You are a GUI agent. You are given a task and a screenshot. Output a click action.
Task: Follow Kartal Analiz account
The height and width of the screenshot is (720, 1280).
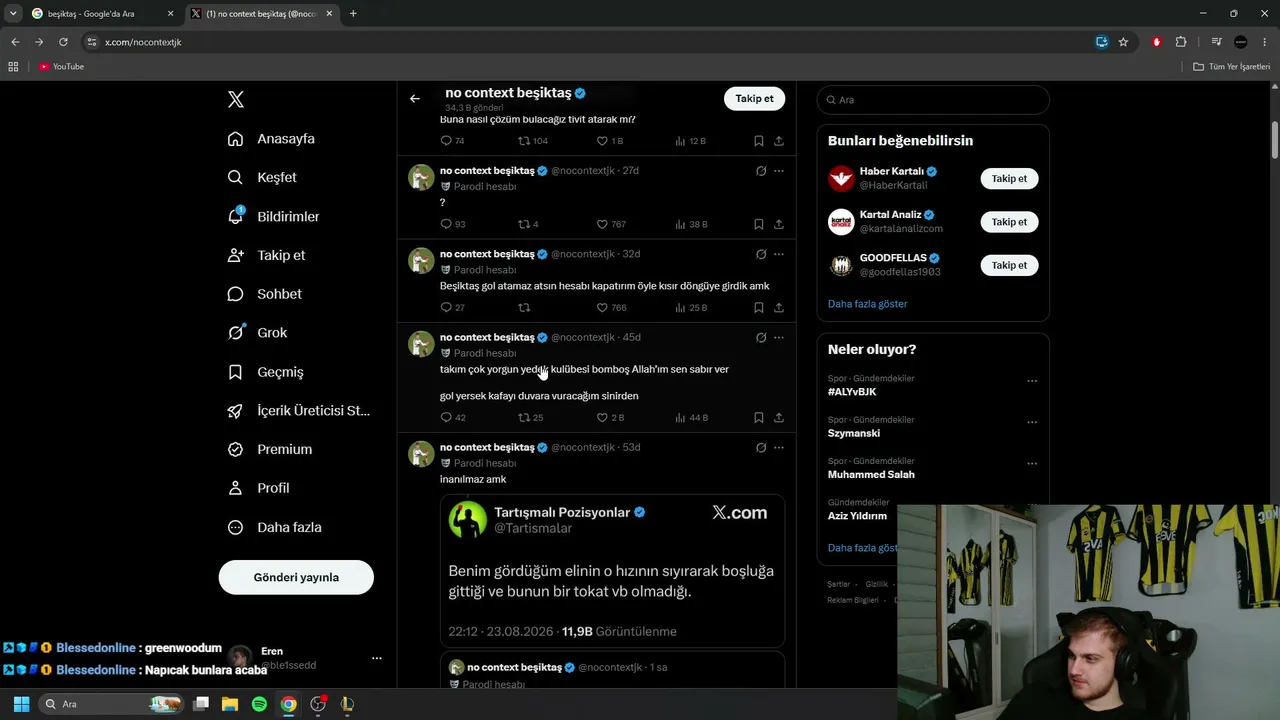point(1009,222)
